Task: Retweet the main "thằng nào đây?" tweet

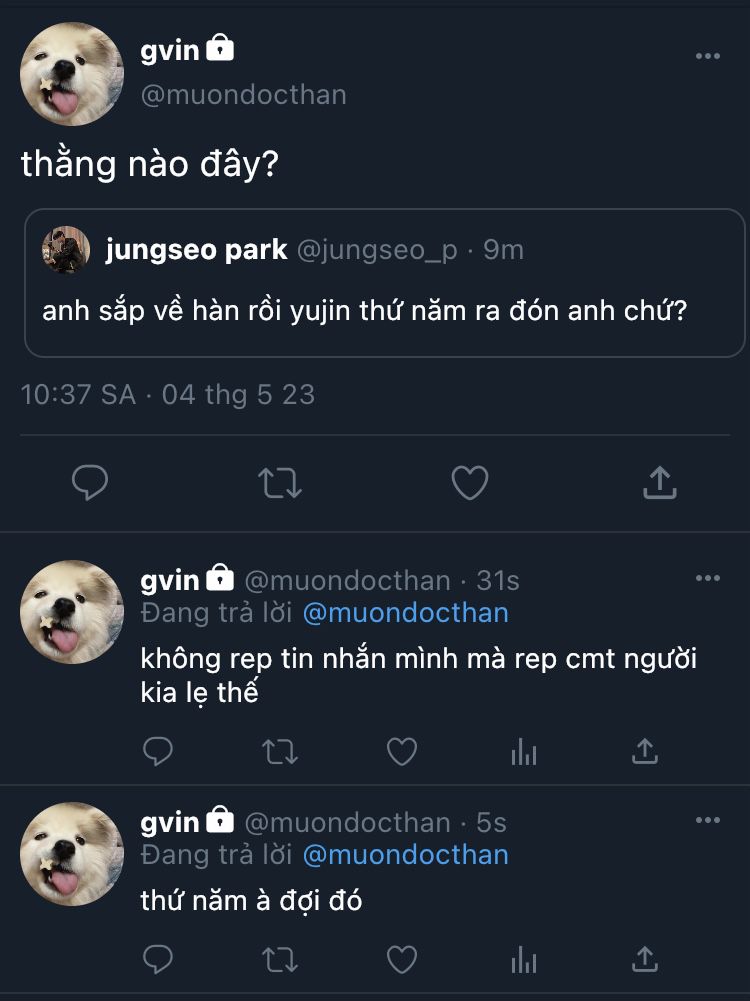Action: 280,484
